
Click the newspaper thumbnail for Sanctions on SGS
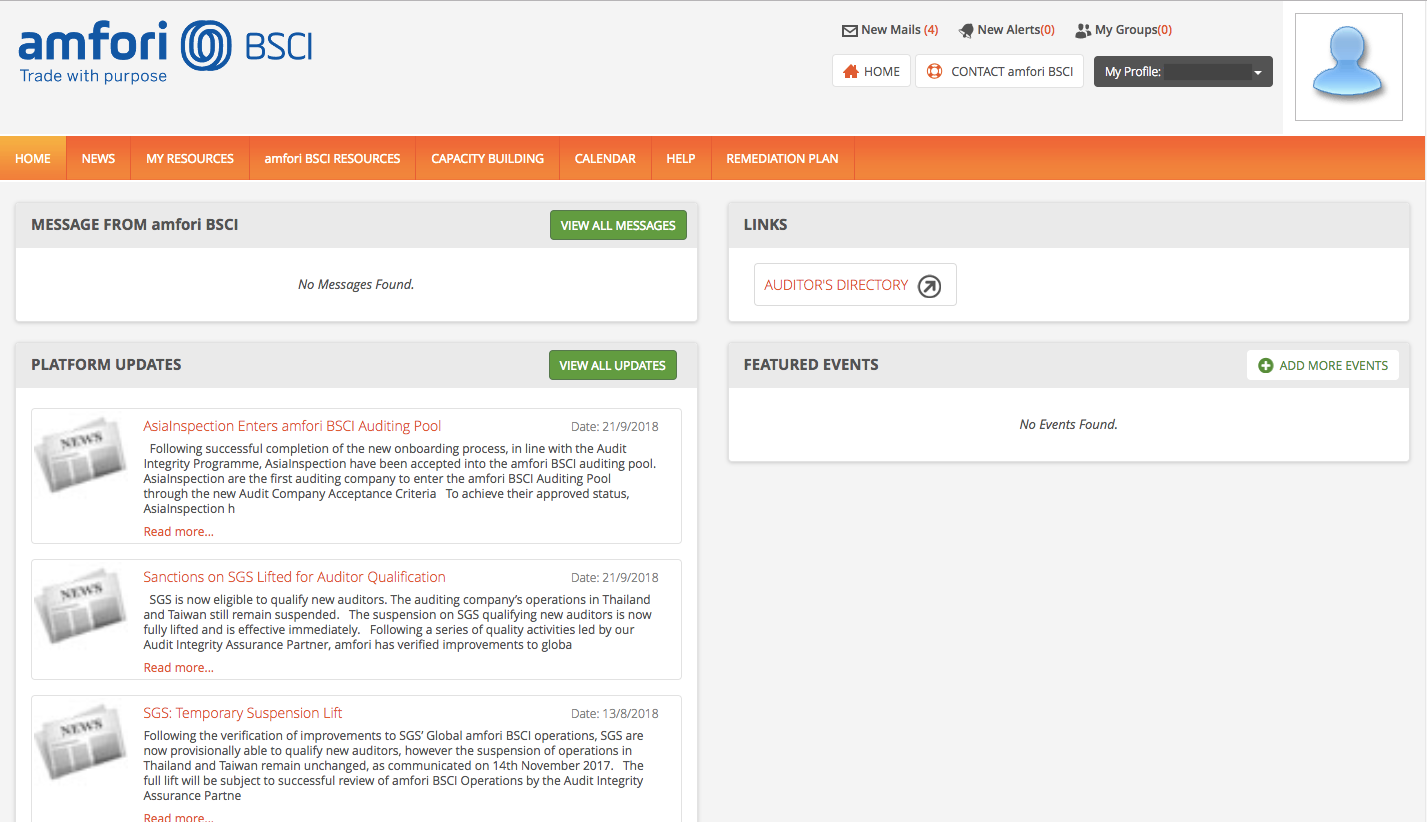[x=81, y=606]
